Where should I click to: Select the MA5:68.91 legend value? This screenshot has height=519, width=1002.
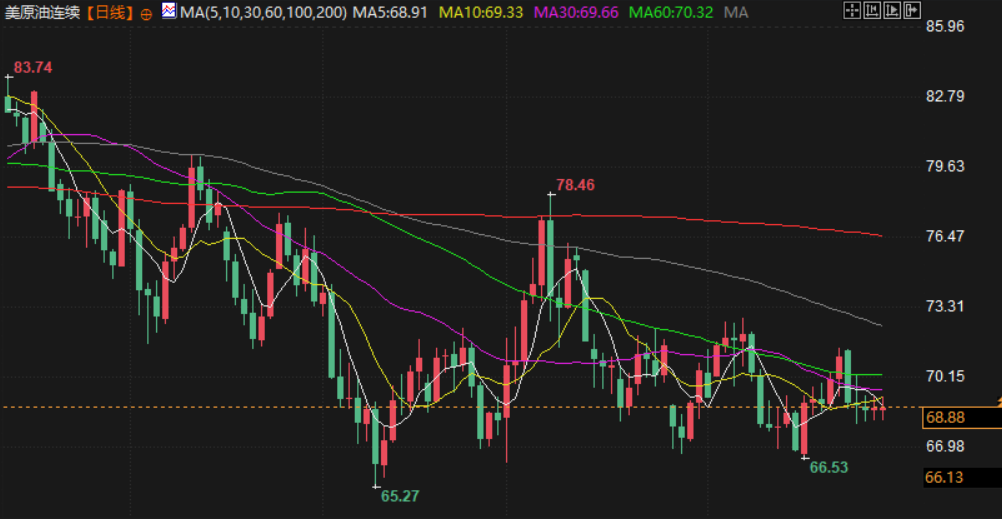click(x=390, y=12)
